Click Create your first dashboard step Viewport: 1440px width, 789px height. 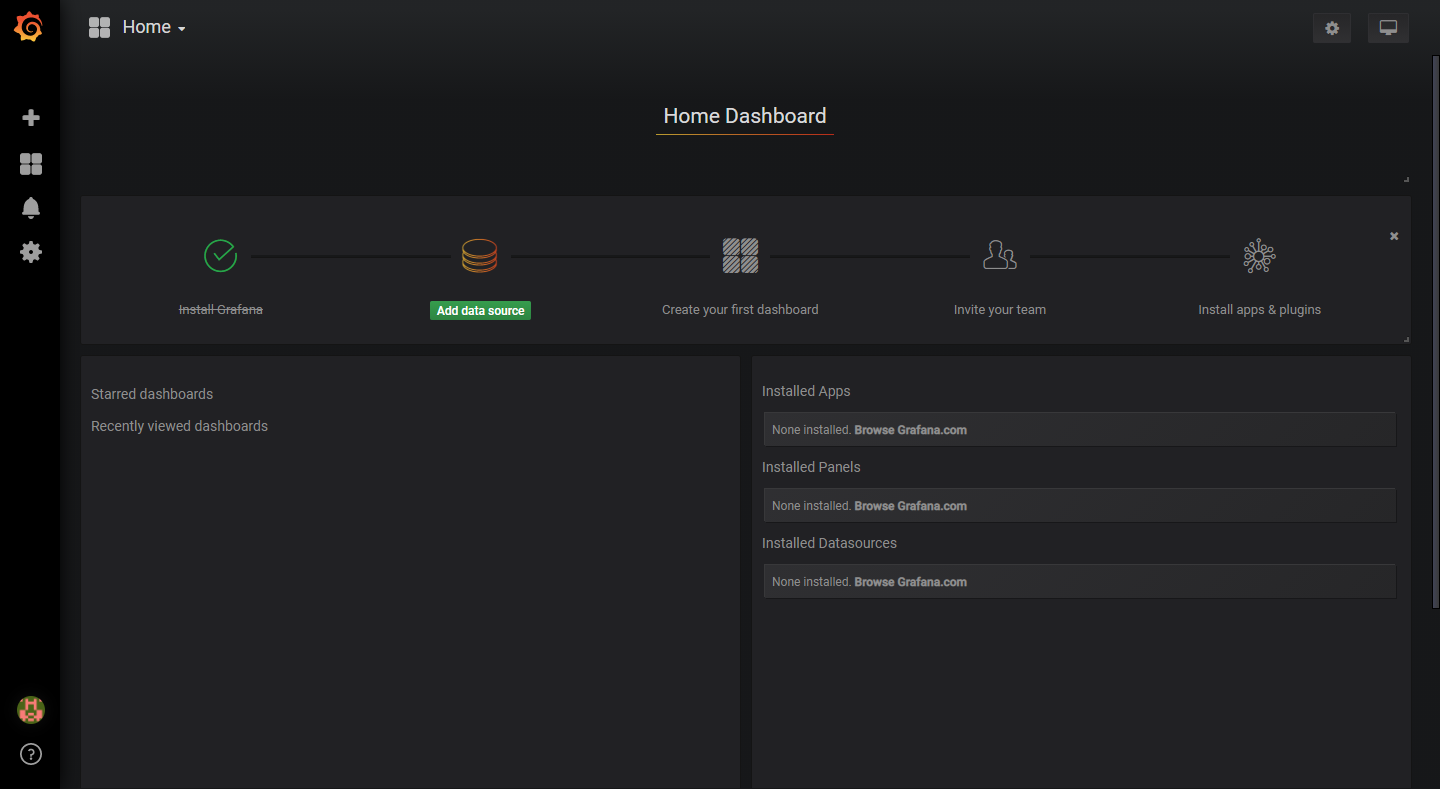[740, 310]
